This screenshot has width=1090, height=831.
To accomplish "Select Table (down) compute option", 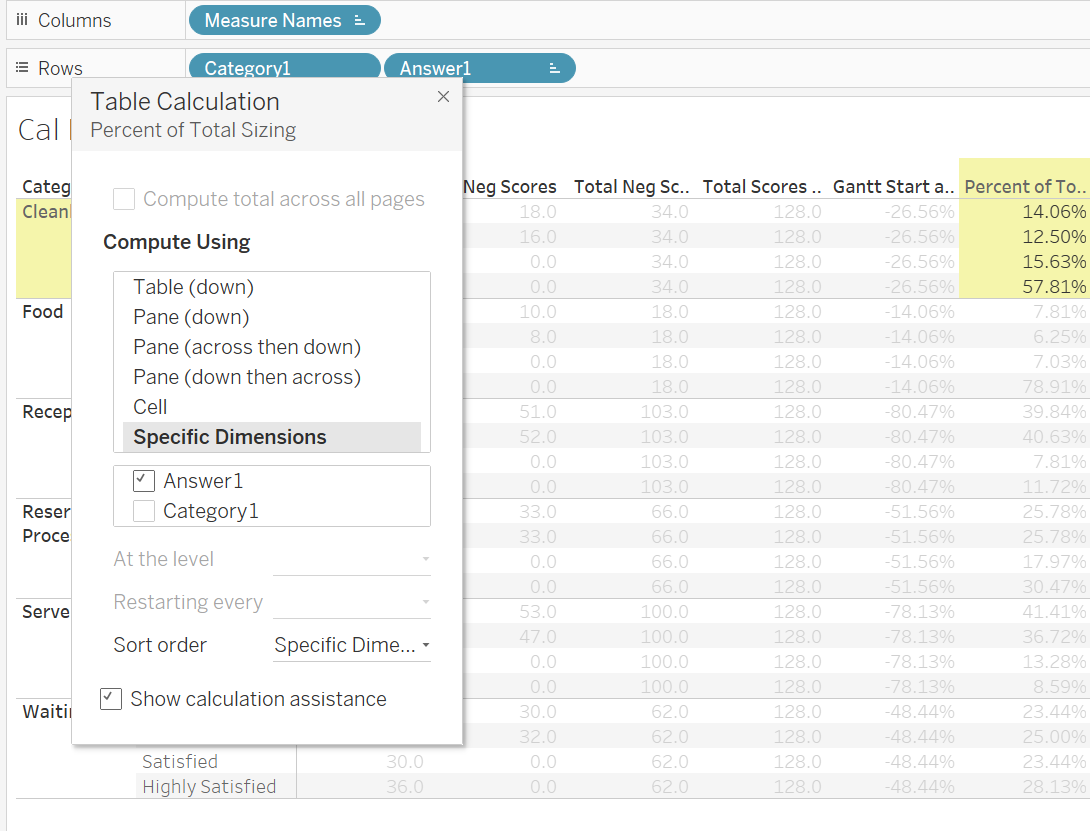I will pos(191,287).
